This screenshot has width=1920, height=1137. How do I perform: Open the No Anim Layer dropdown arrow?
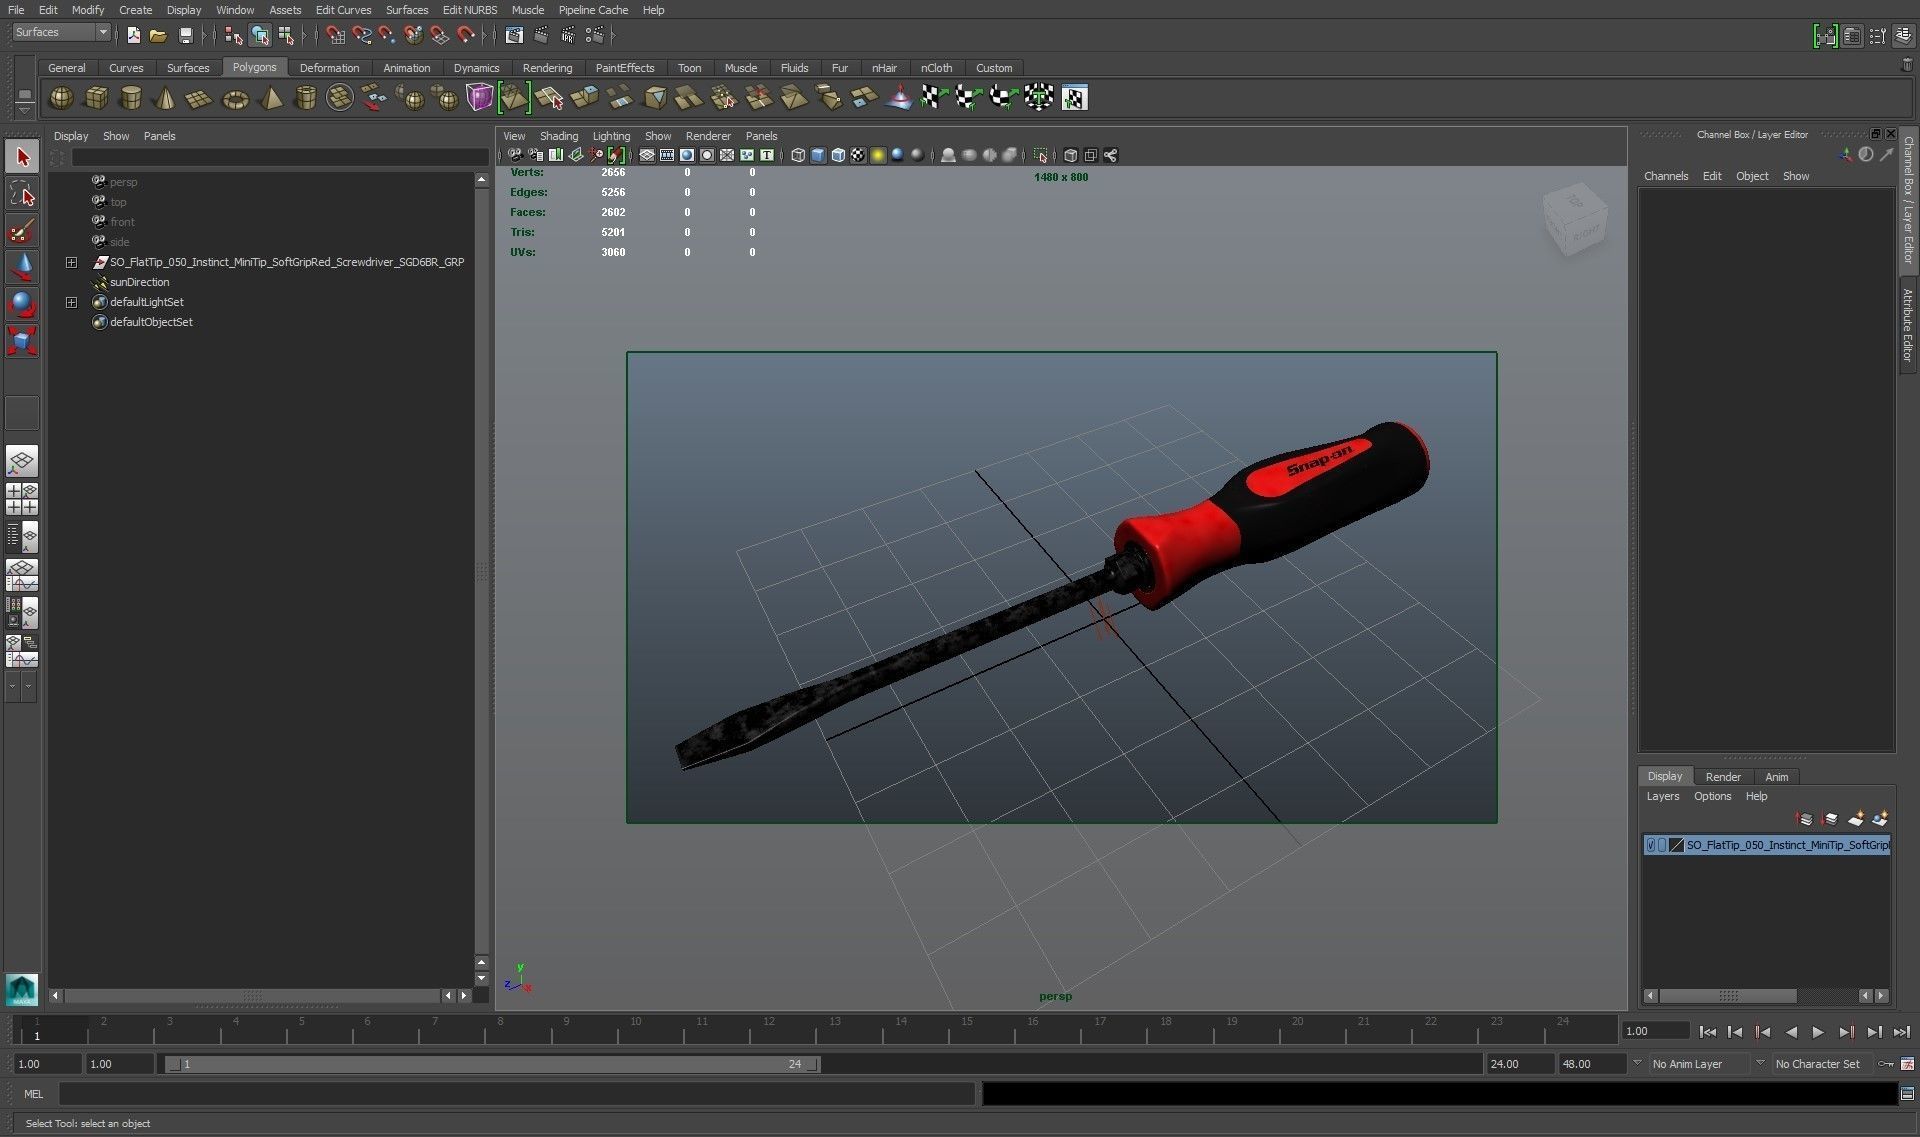tap(1637, 1063)
